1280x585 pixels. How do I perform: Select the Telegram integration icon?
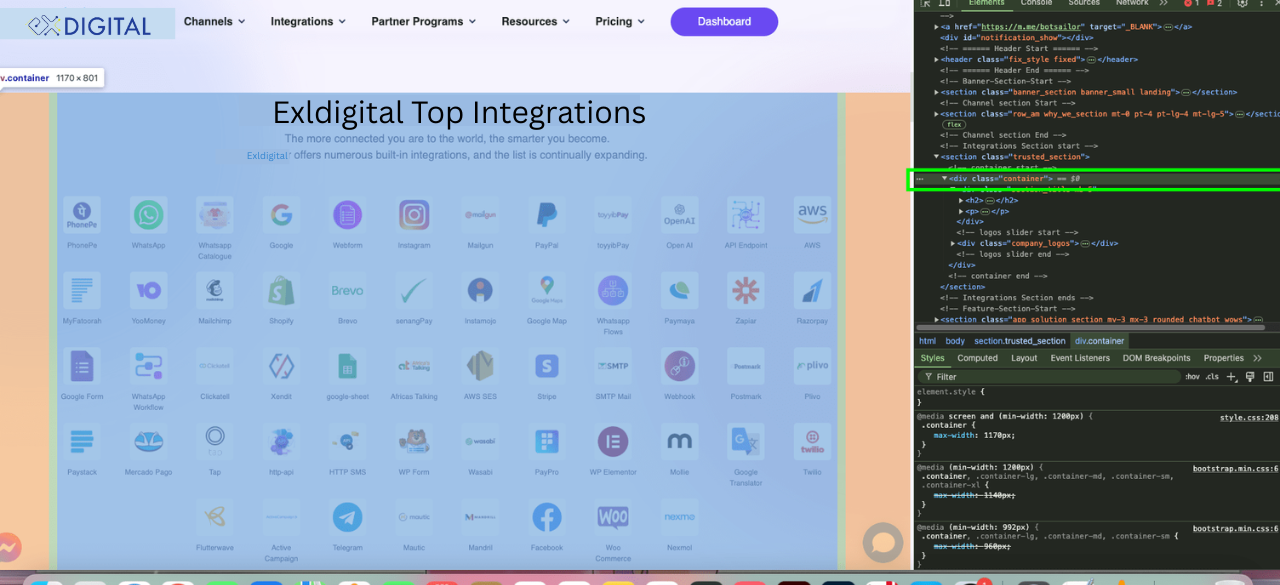348,517
